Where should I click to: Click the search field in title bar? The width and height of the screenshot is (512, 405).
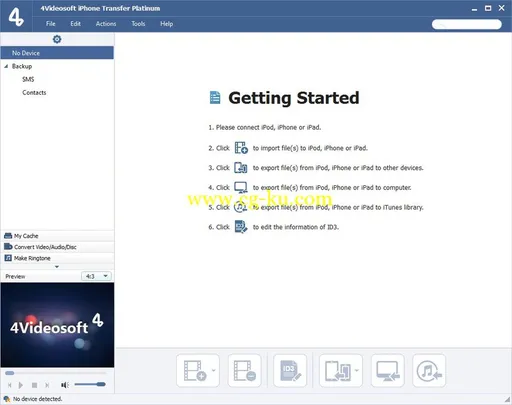(467, 24)
